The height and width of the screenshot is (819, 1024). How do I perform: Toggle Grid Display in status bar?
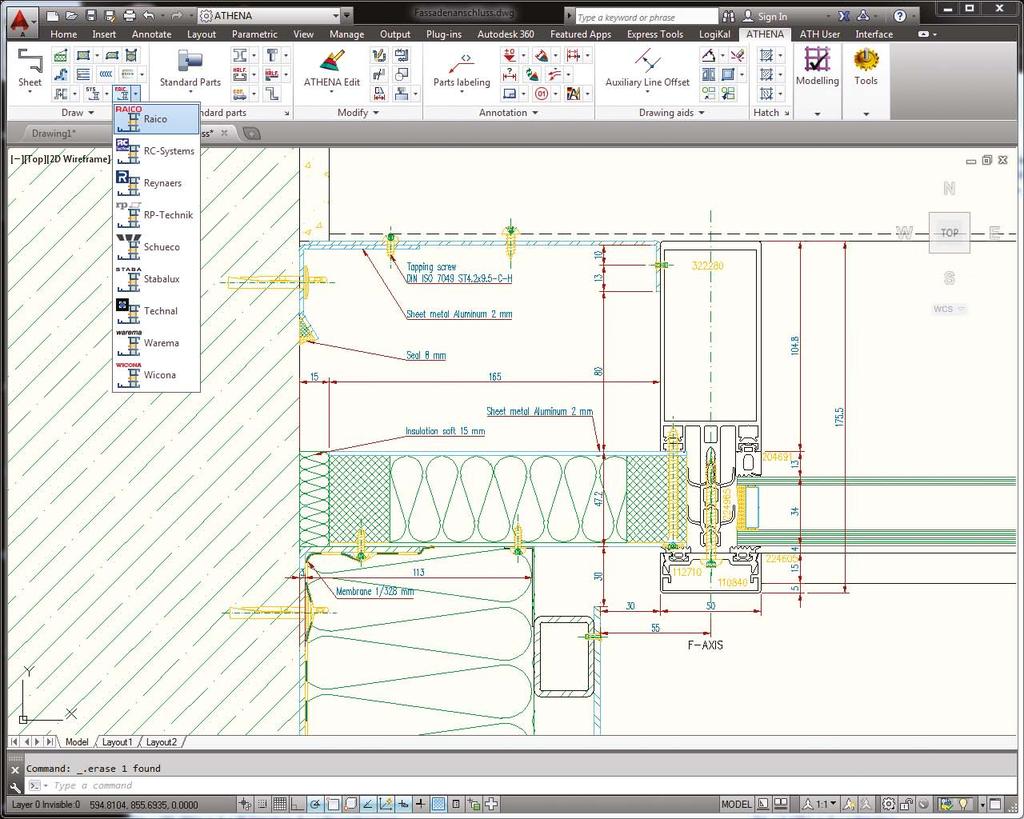[x=280, y=804]
